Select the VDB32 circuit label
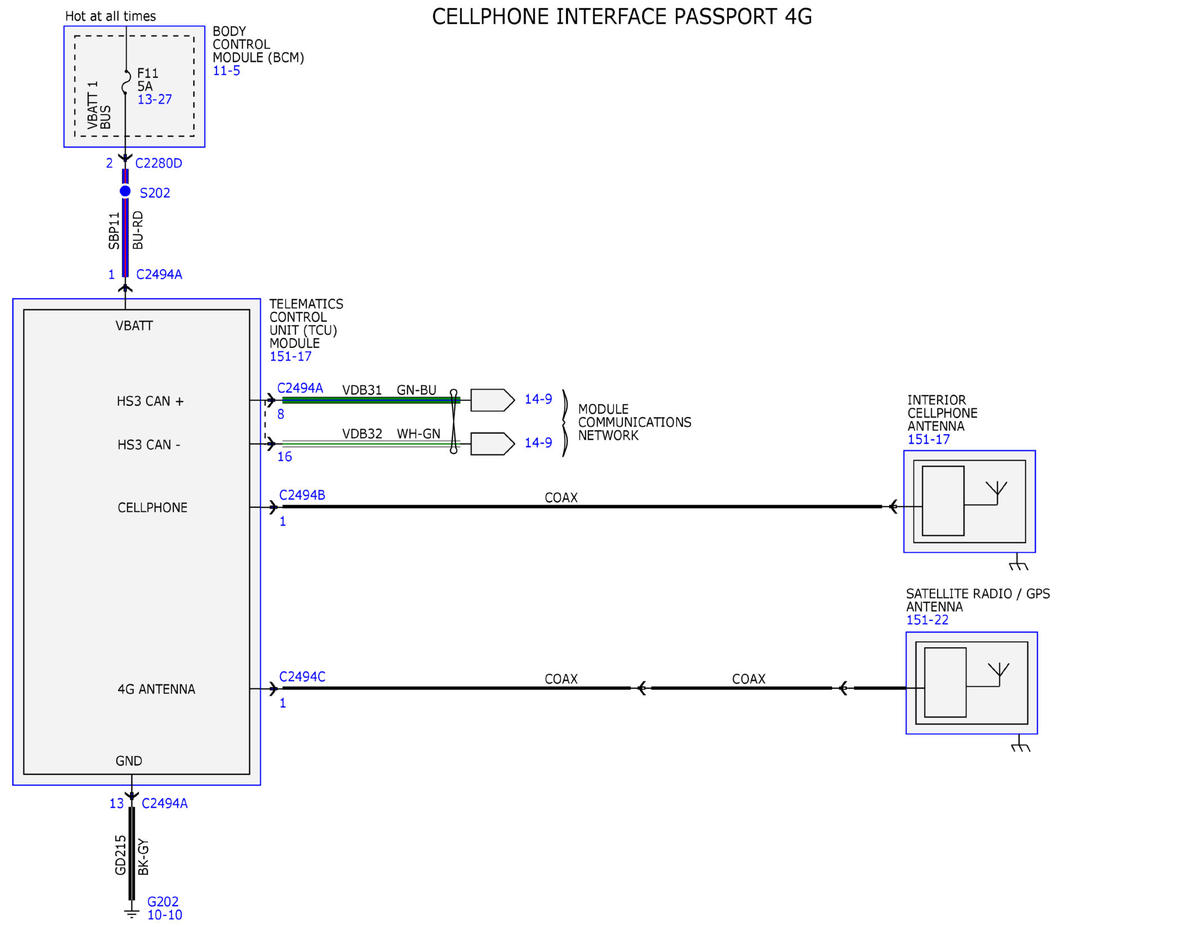 [362, 434]
